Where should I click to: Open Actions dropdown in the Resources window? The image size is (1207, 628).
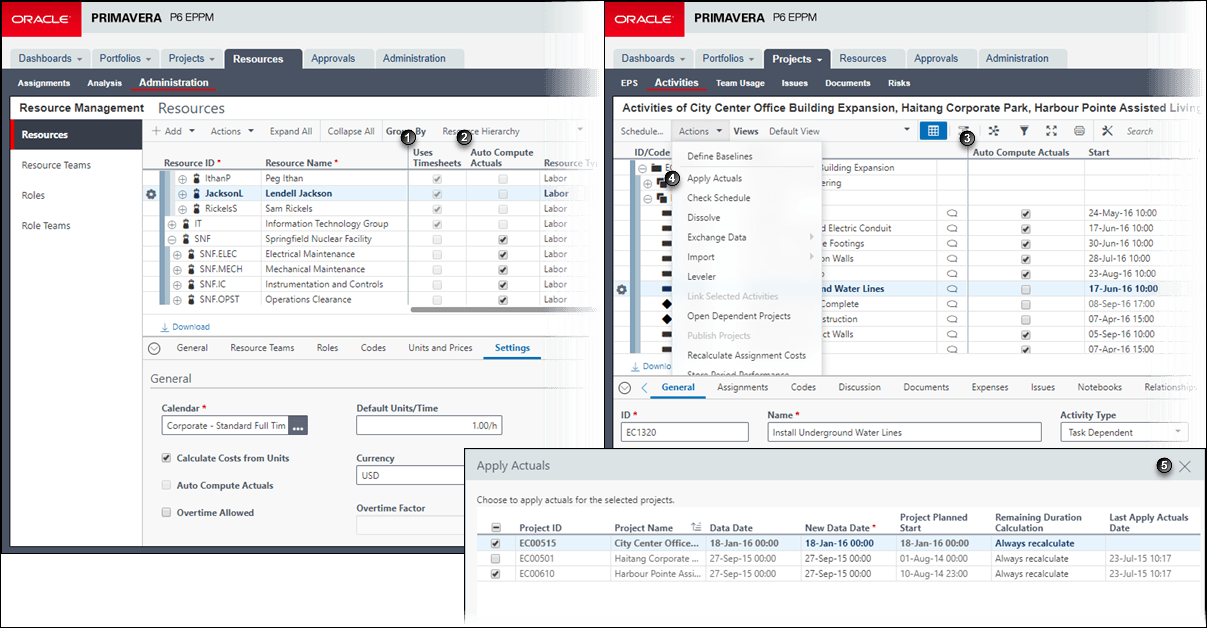232,131
